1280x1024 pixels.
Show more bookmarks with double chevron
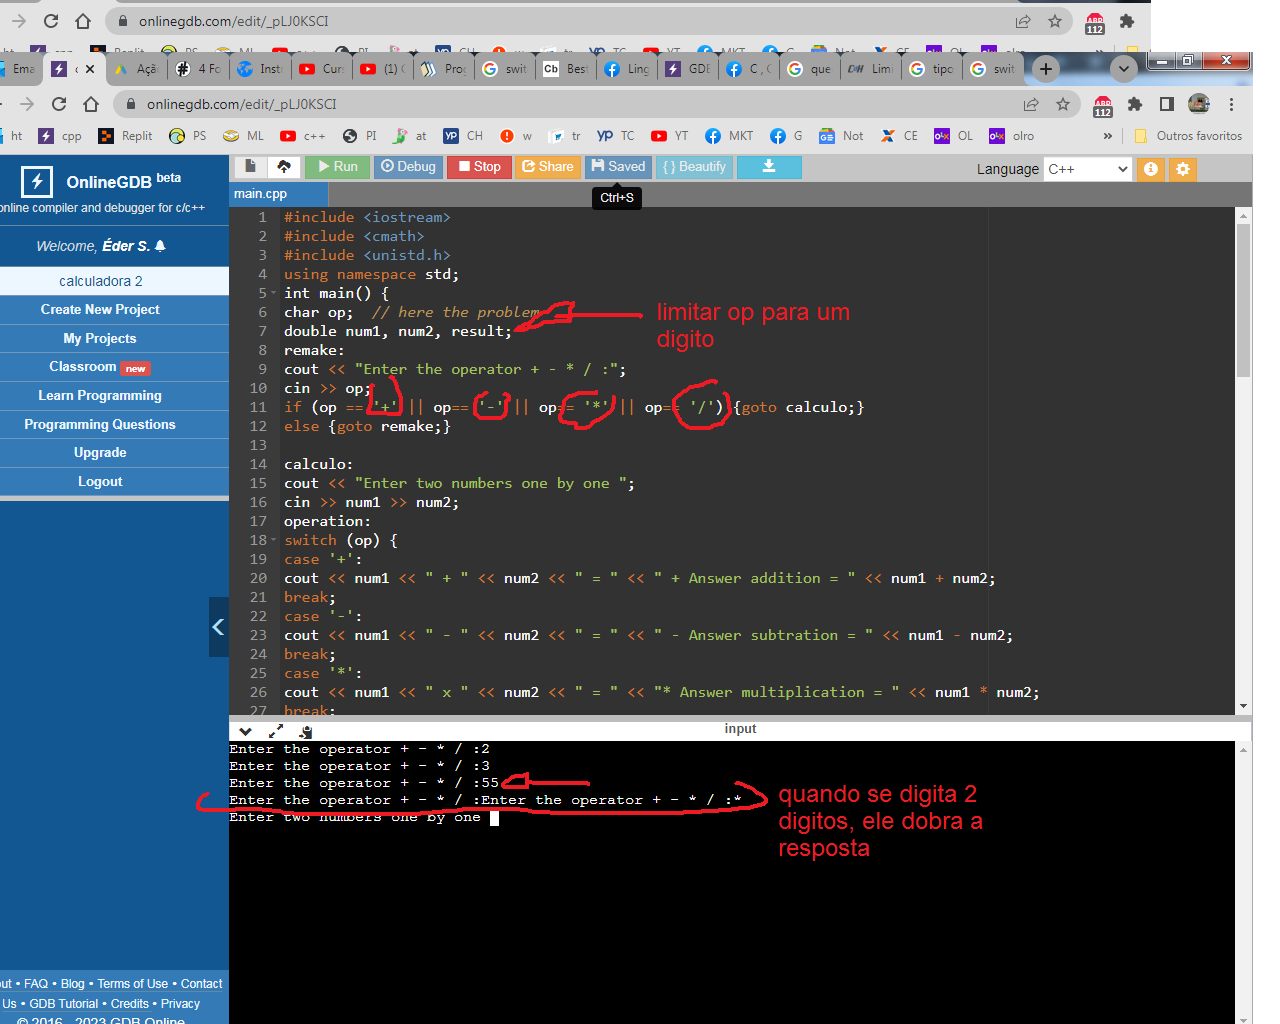[x=1107, y=136]
